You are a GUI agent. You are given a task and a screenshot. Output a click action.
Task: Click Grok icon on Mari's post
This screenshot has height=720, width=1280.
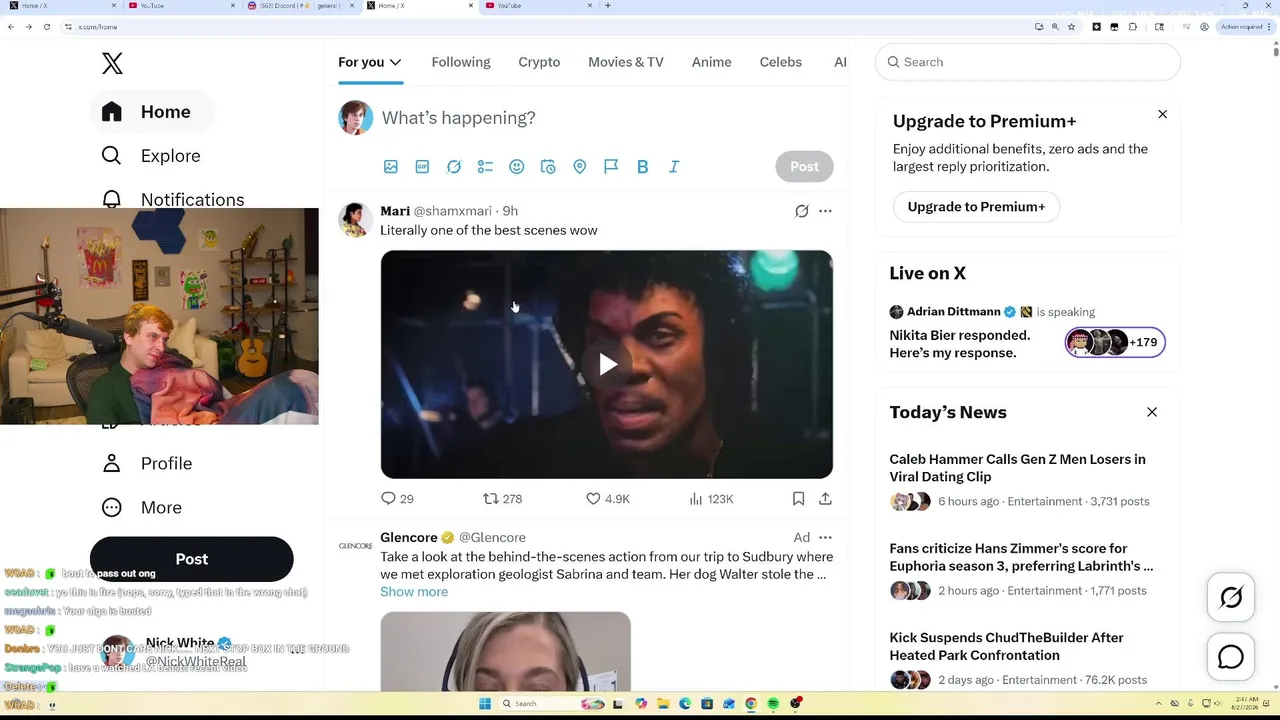[801, 211]
